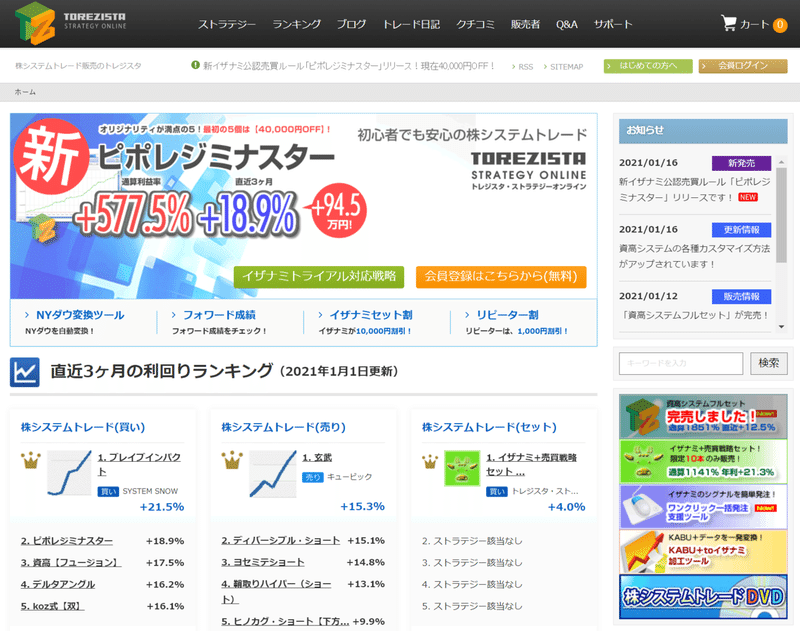Click the 資高システムの各種カスタマイズ方法 news text

[x=694, y=256]
